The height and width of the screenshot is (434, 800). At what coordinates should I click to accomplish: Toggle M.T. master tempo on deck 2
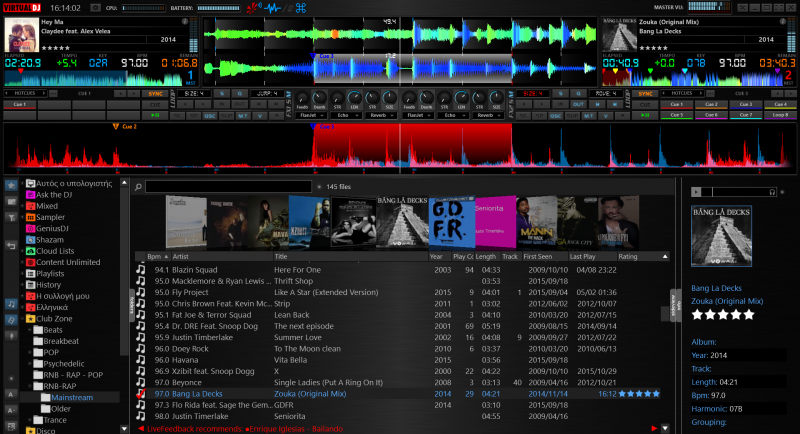click(589, 116)
